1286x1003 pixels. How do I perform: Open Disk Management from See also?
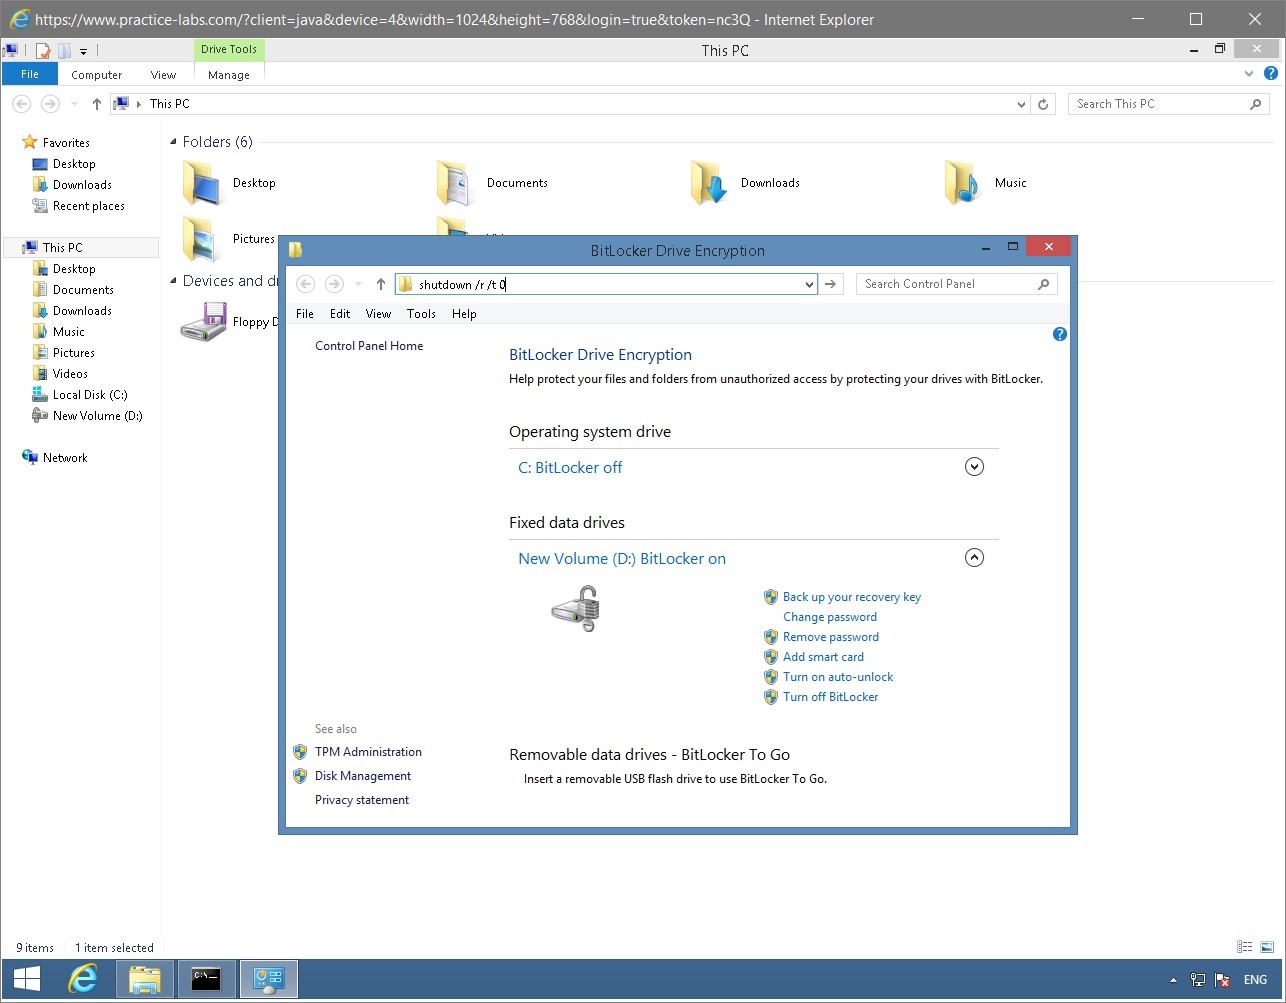click(x=362, y=775)
